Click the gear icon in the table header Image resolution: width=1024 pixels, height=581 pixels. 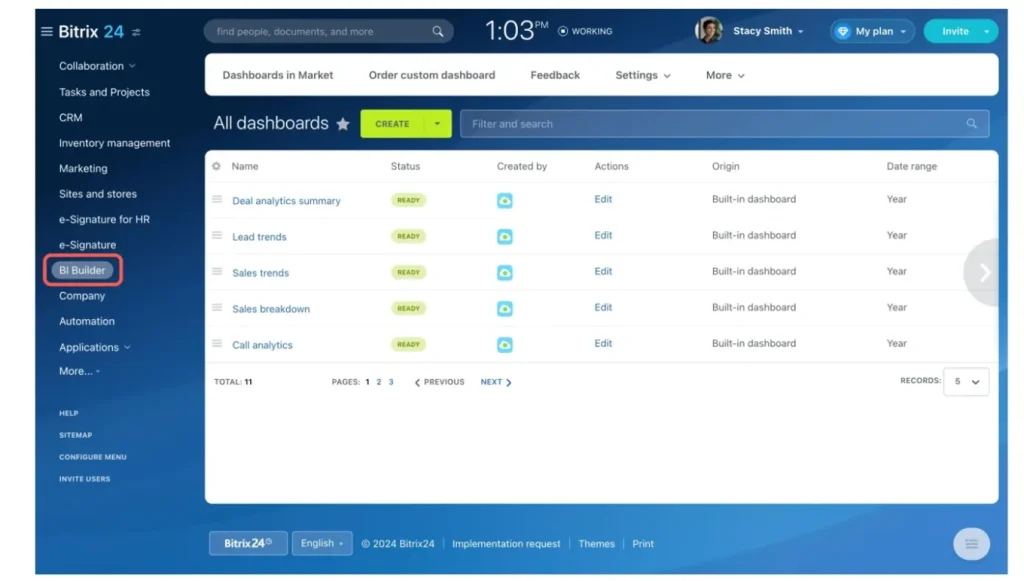[x=216, y=167]
